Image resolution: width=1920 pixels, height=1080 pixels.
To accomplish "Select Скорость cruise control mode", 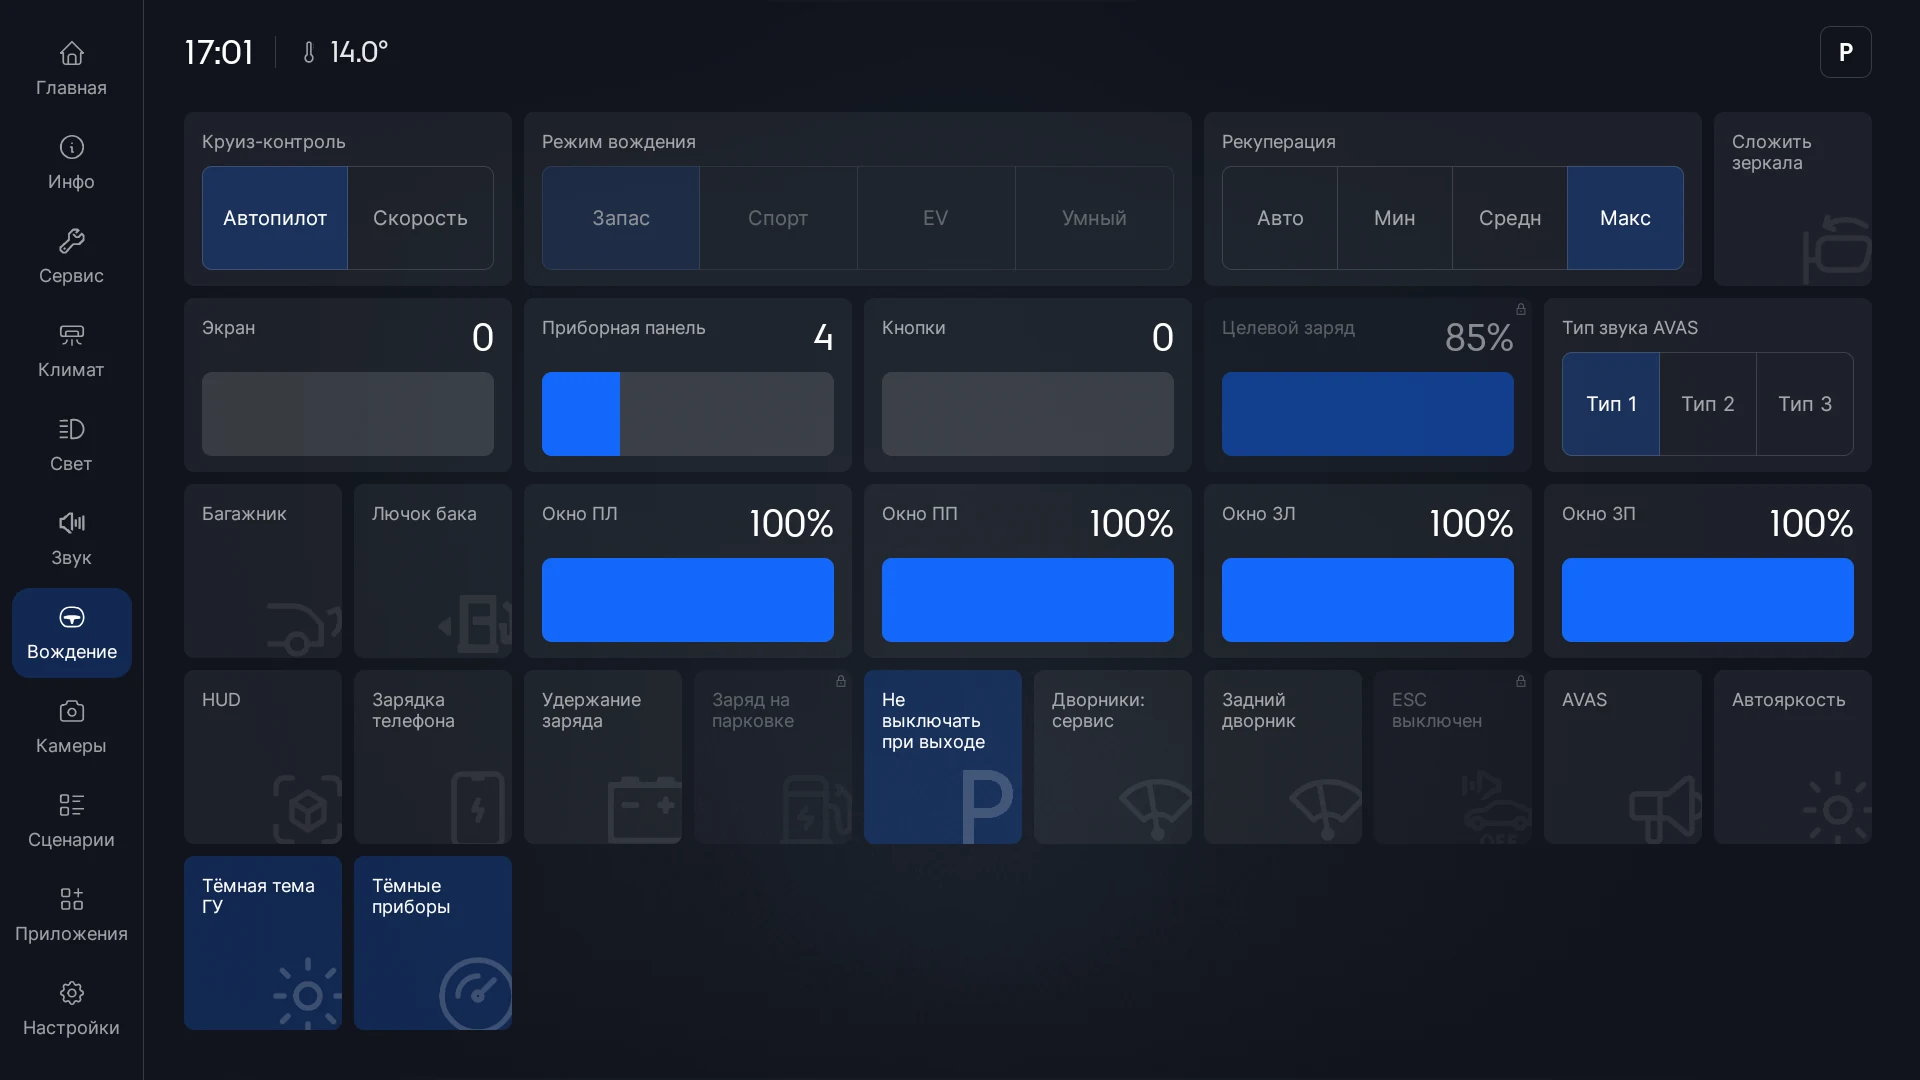I will tap(420, 218).
